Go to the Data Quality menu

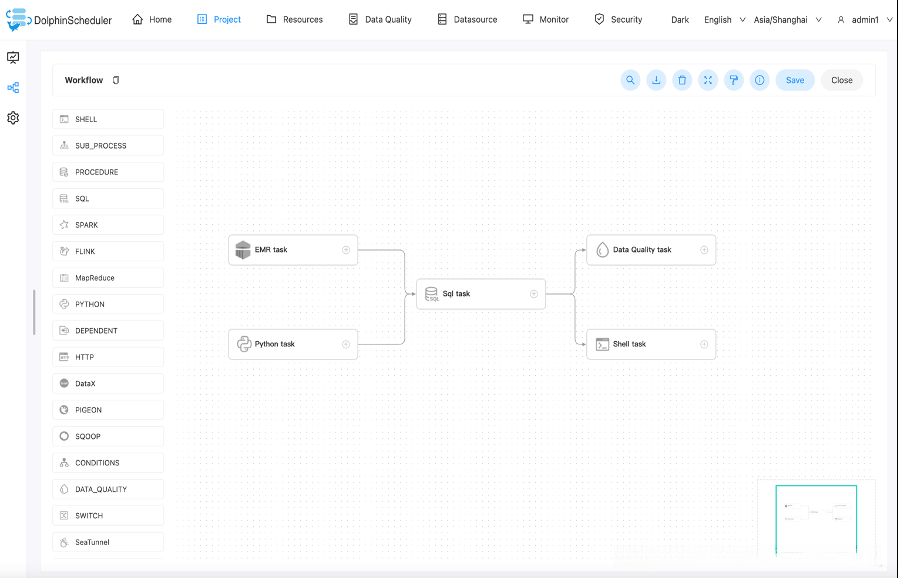click(x=380, y=19)
